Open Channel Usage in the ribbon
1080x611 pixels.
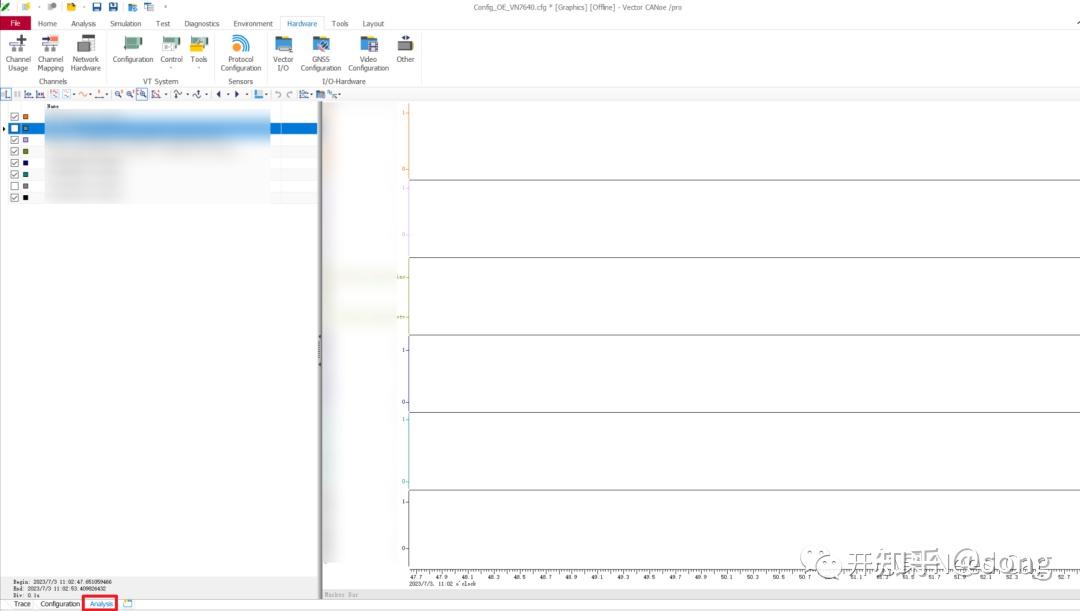click(18, 53)
